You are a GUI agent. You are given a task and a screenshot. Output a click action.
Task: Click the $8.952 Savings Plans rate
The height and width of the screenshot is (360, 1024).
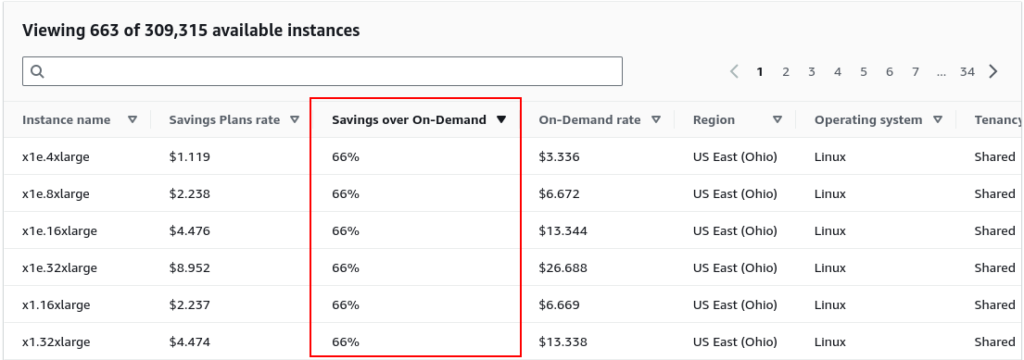click(189, 268)
